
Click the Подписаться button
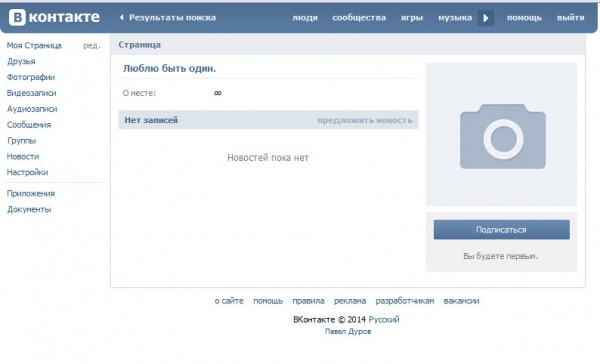point(501,230)
